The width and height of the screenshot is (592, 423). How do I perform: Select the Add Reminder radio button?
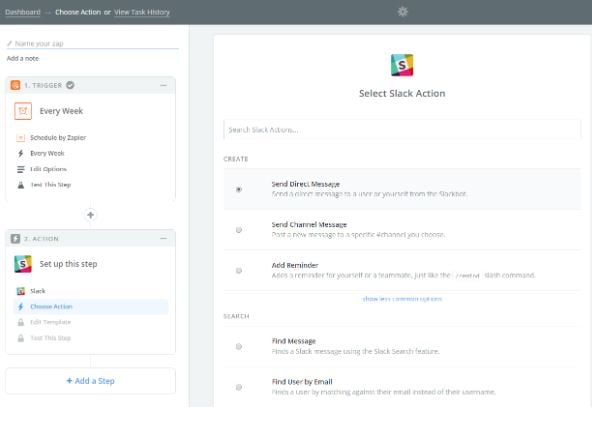click(239, 270)
